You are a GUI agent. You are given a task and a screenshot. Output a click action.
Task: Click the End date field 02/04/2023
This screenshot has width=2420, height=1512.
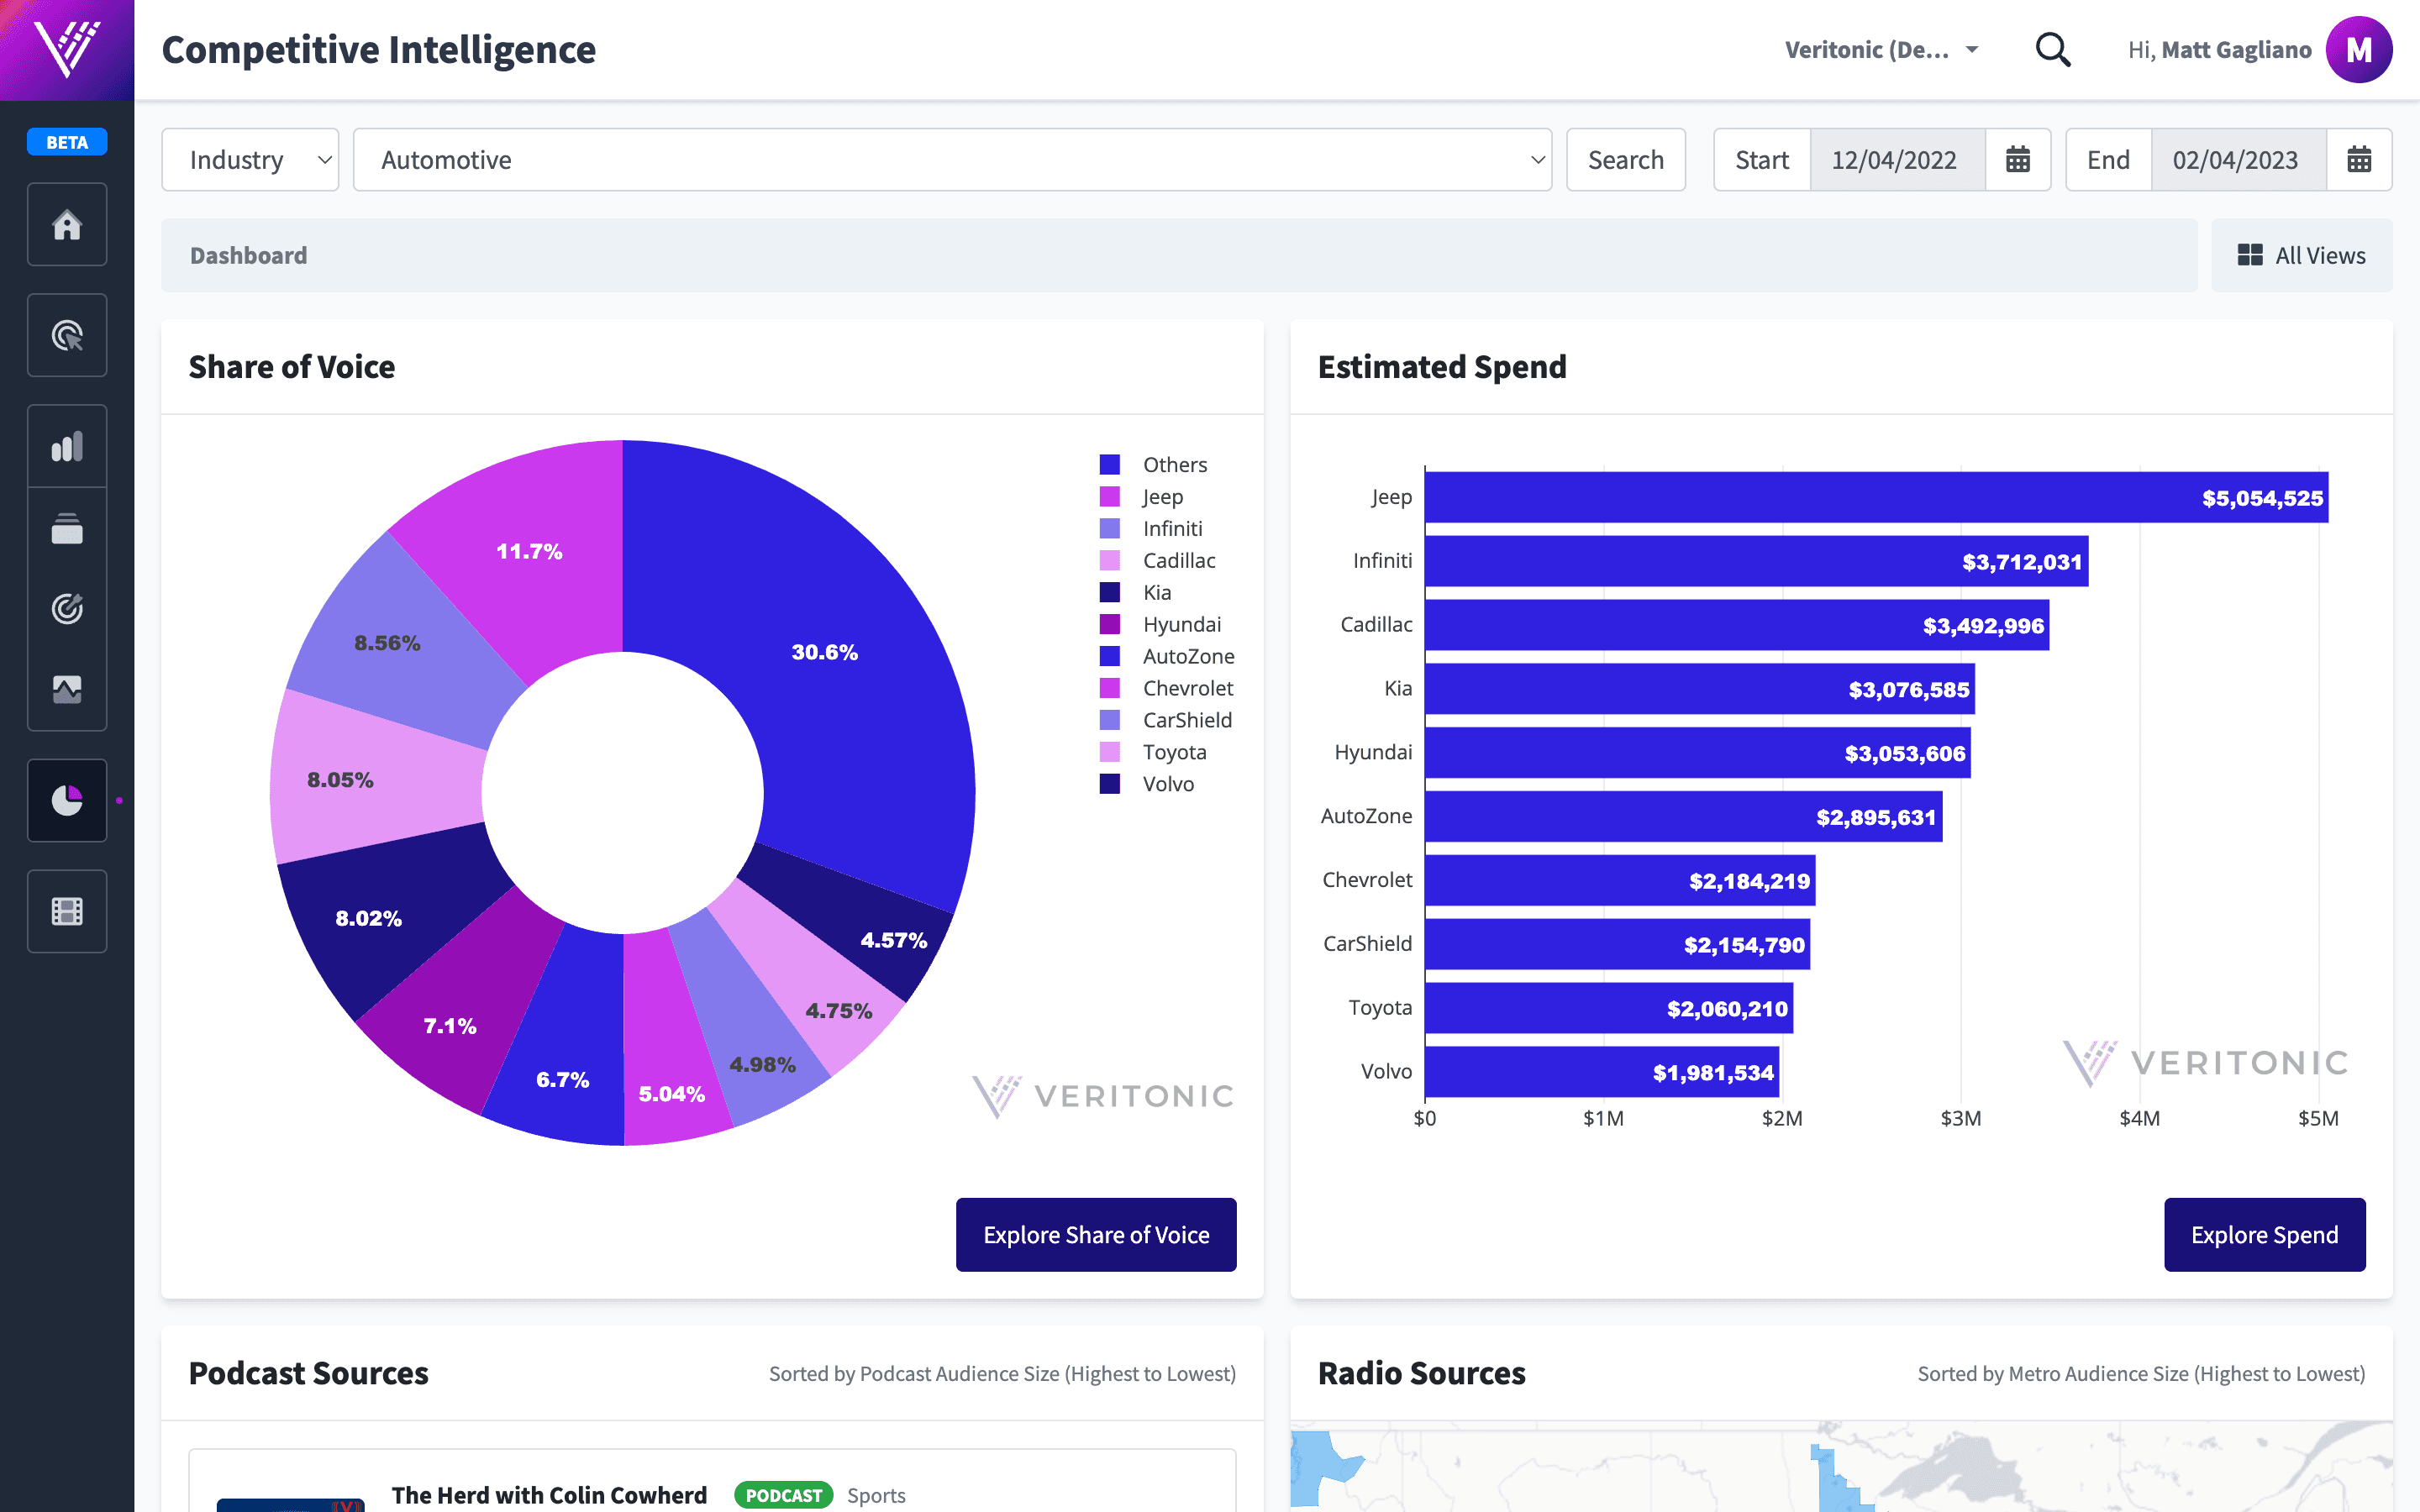pyautogui.click(x=2238, y=160)
